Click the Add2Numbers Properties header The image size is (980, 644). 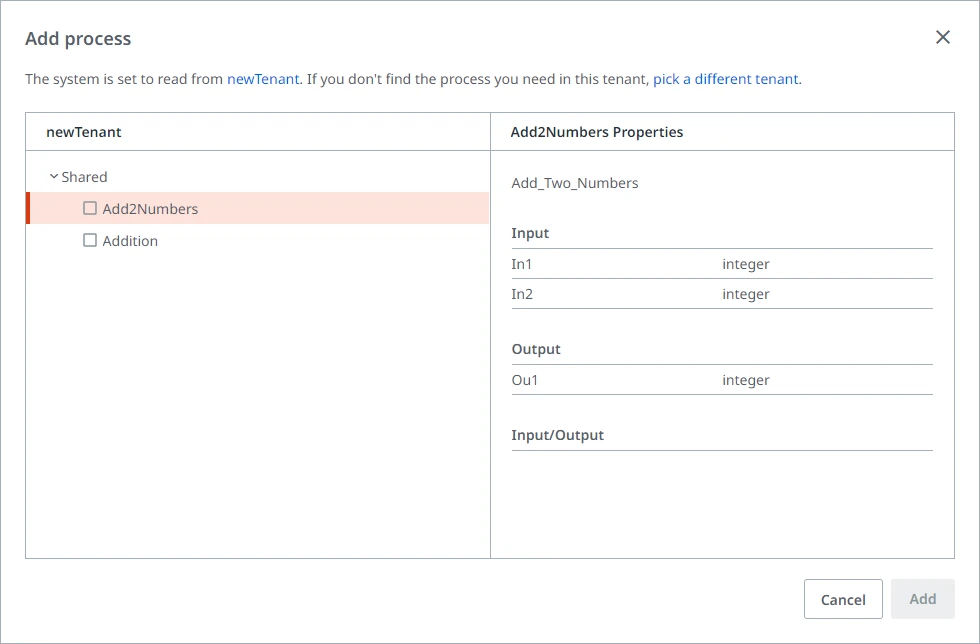[597, 132]
